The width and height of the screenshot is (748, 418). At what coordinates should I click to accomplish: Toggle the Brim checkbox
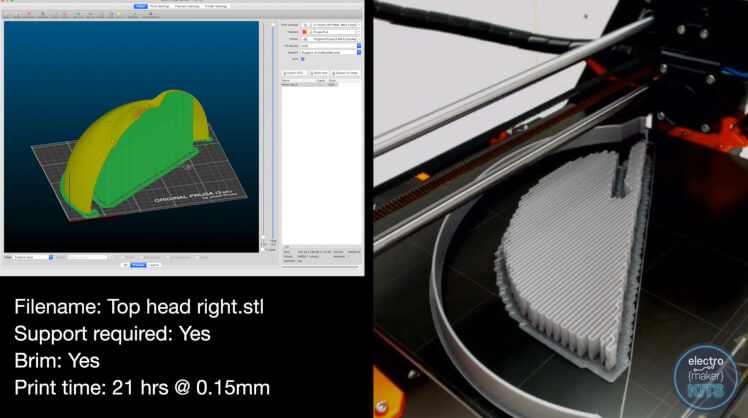pyautogui.click(x=302, y=59)
